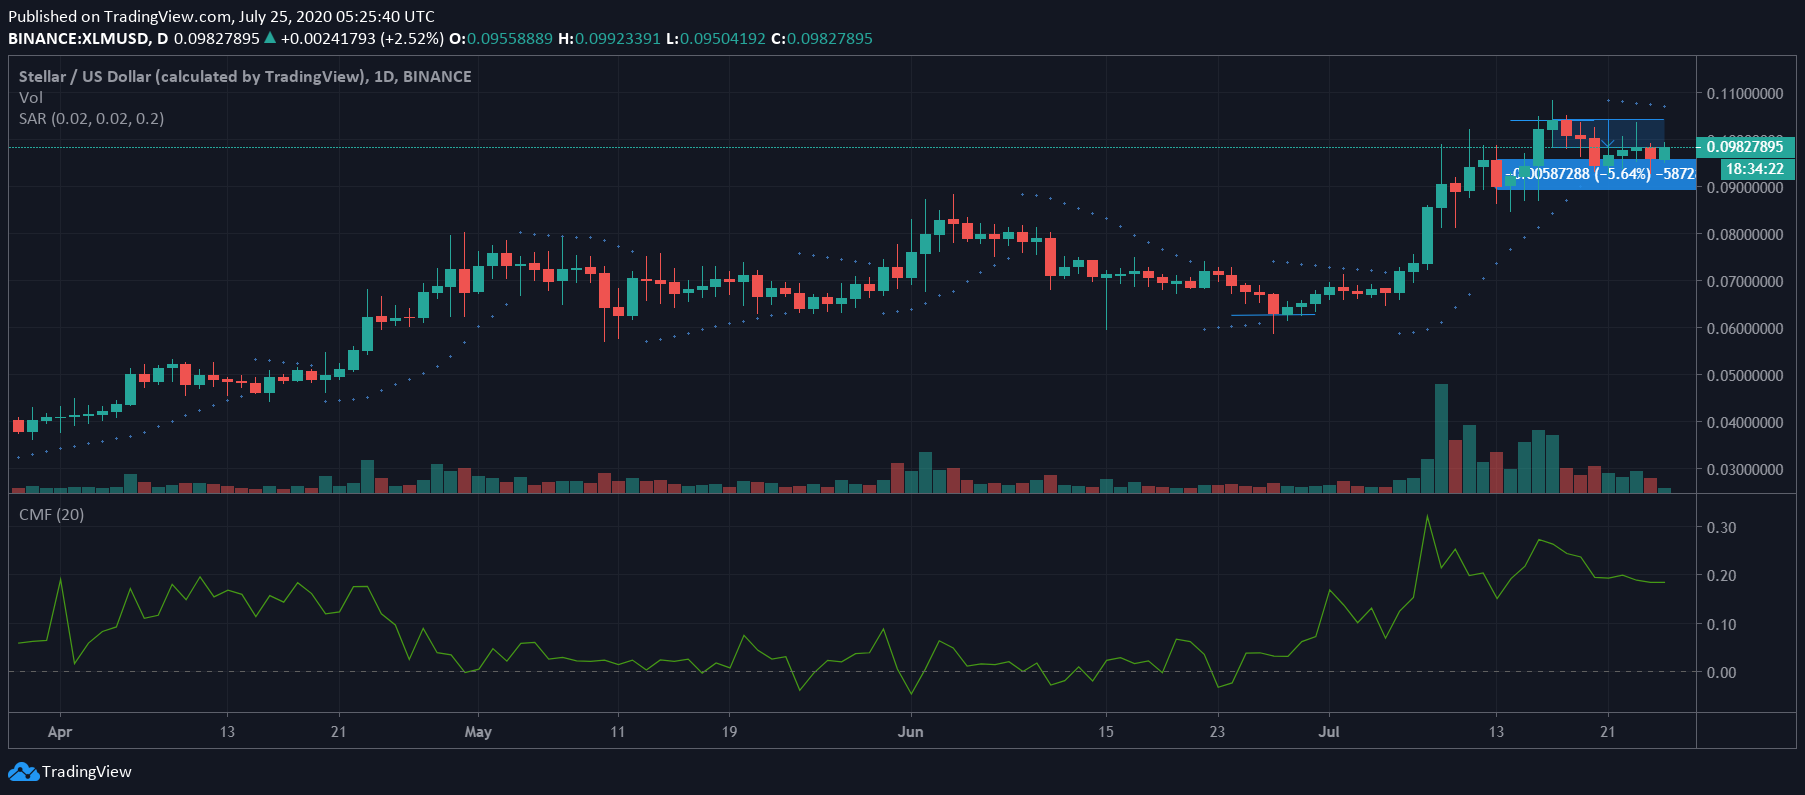Click the open price value O:0.09558889
1805x795 pixels.
click(x=501, y=39)
